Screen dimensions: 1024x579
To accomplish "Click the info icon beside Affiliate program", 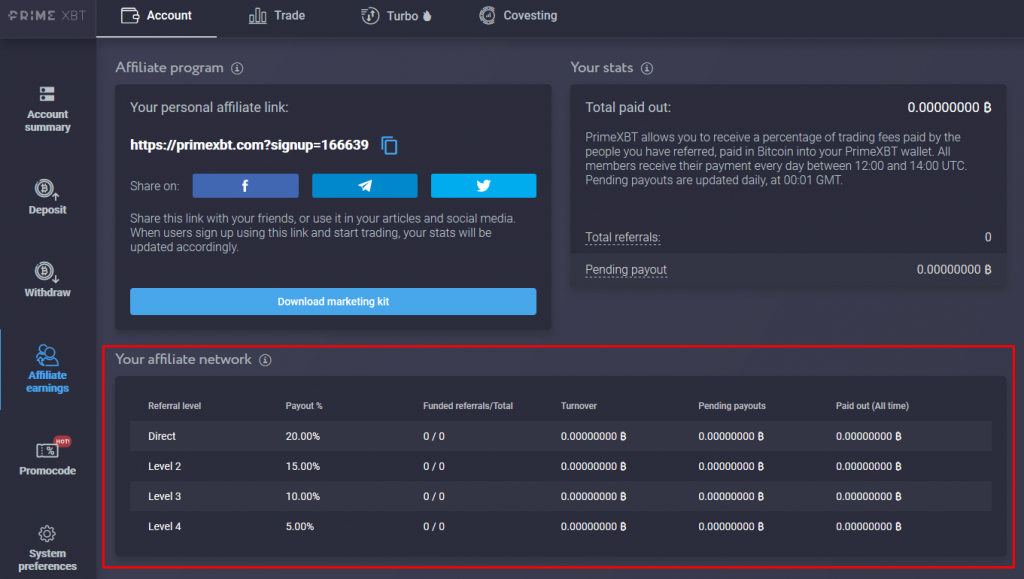I will point(237,68).
